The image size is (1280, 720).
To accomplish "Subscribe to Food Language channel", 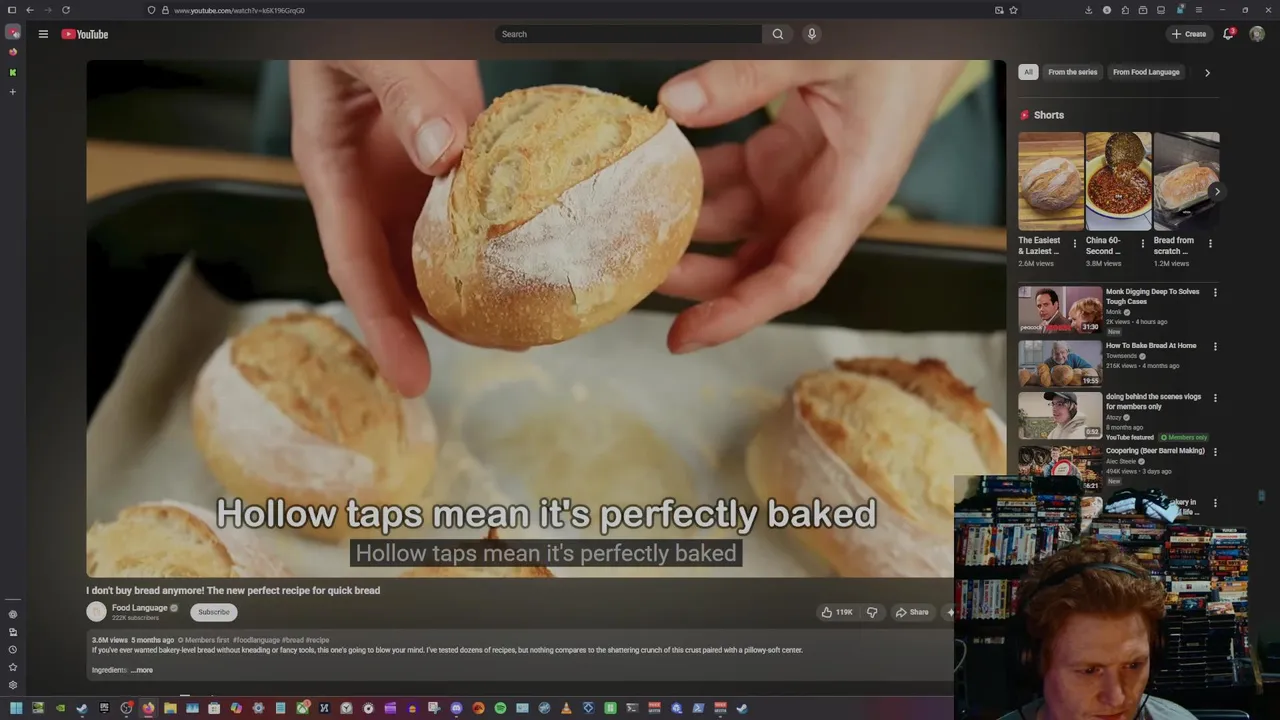I will tap(213, 612).
